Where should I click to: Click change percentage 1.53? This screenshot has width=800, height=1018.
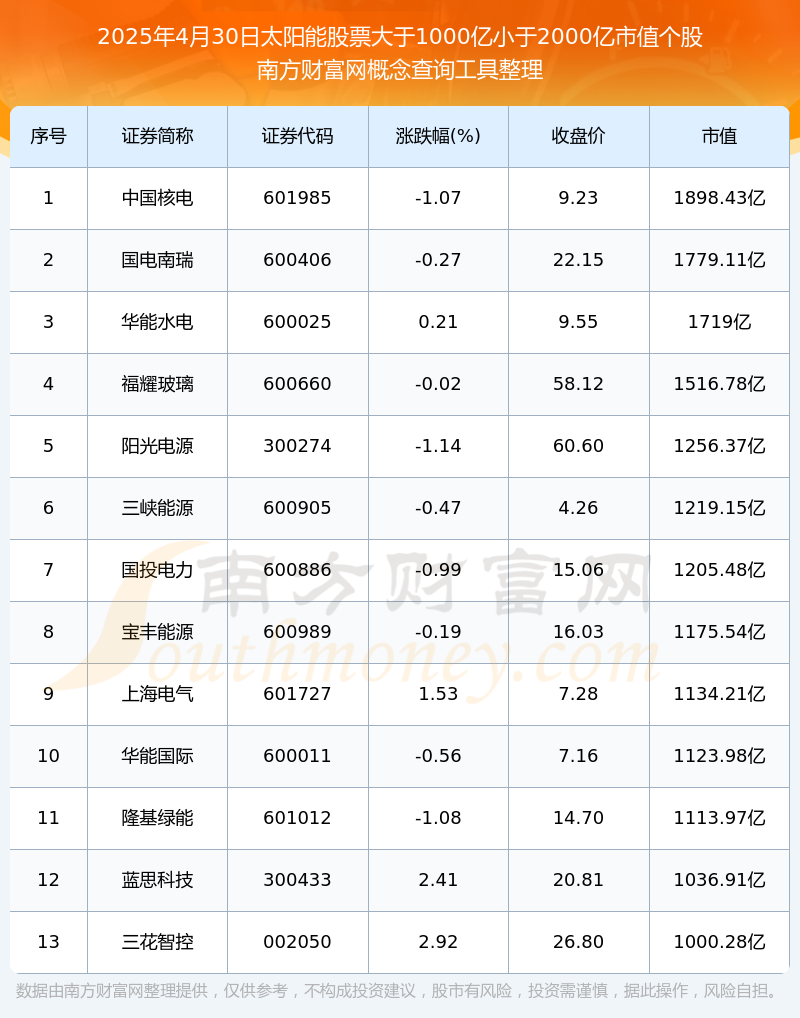tap(438, 694)
